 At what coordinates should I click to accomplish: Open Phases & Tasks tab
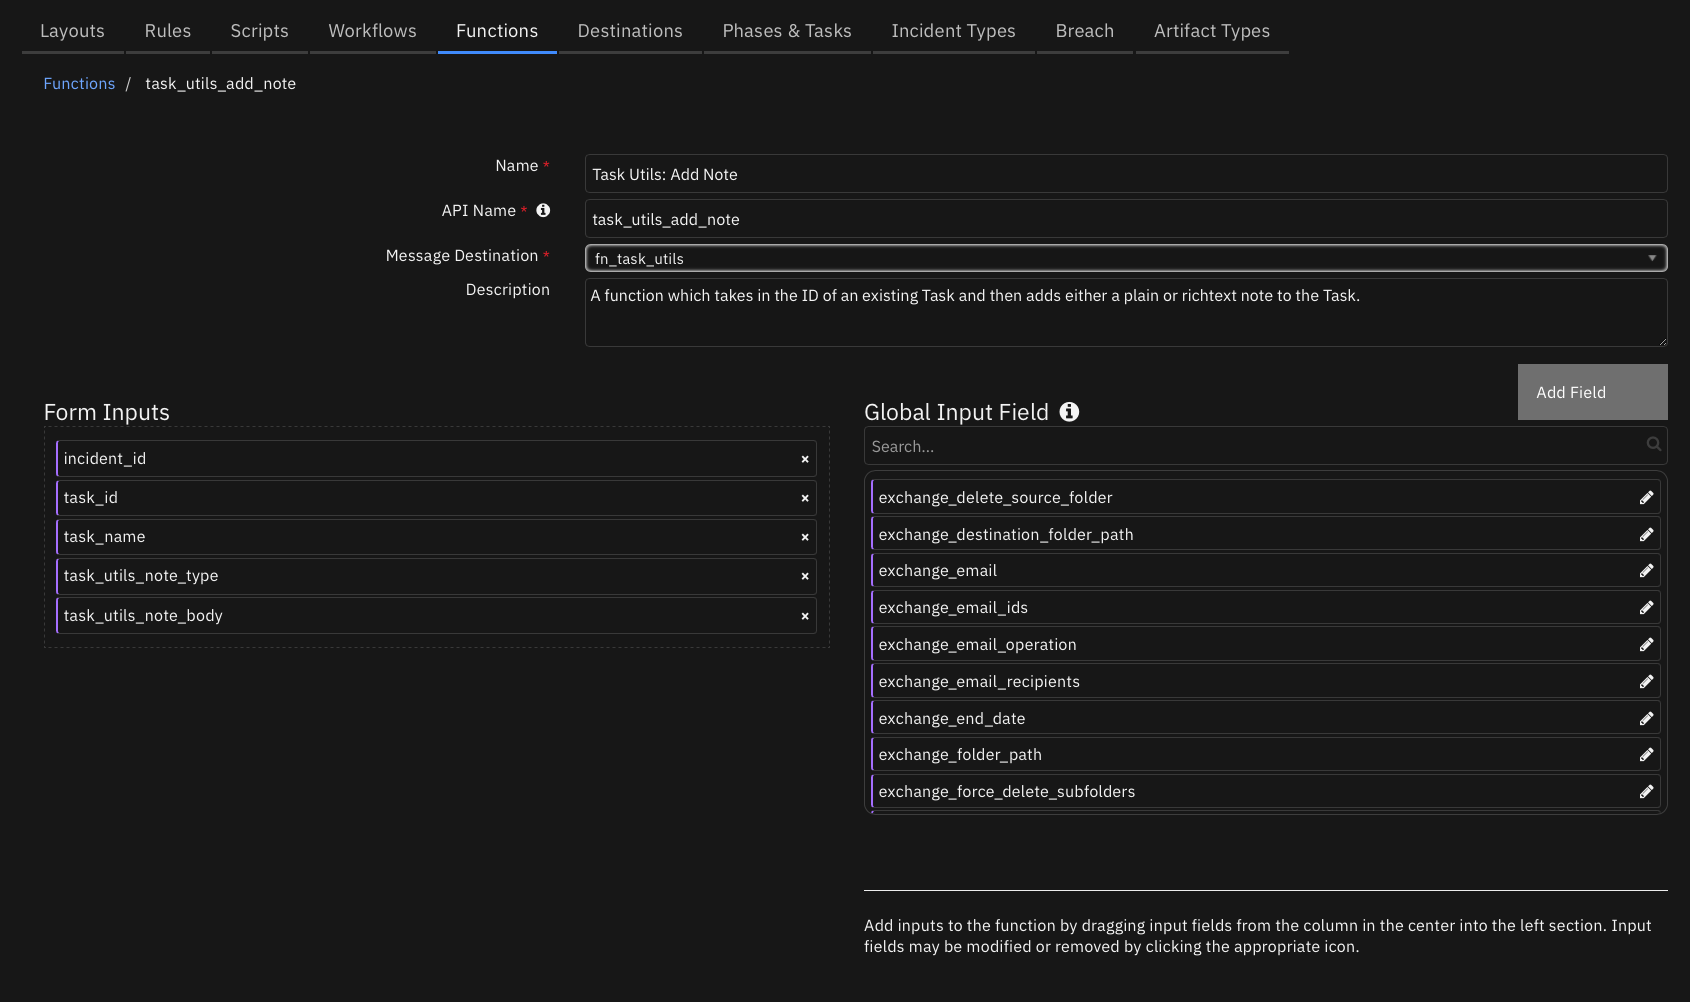[x=787, y=31]
